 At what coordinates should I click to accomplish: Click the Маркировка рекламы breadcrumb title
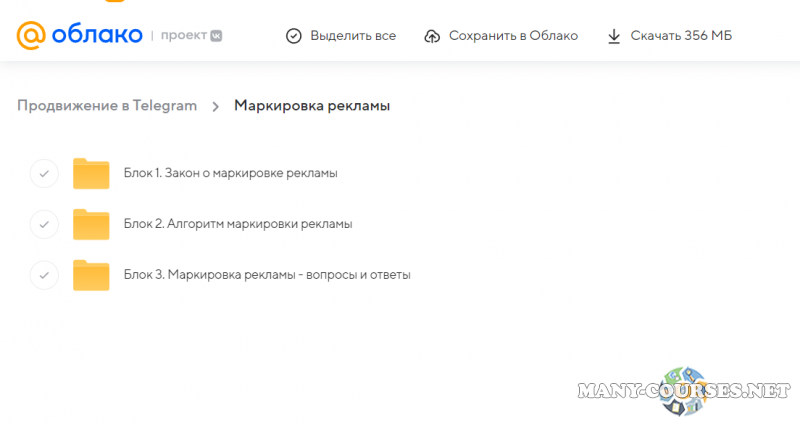point(312,106)
